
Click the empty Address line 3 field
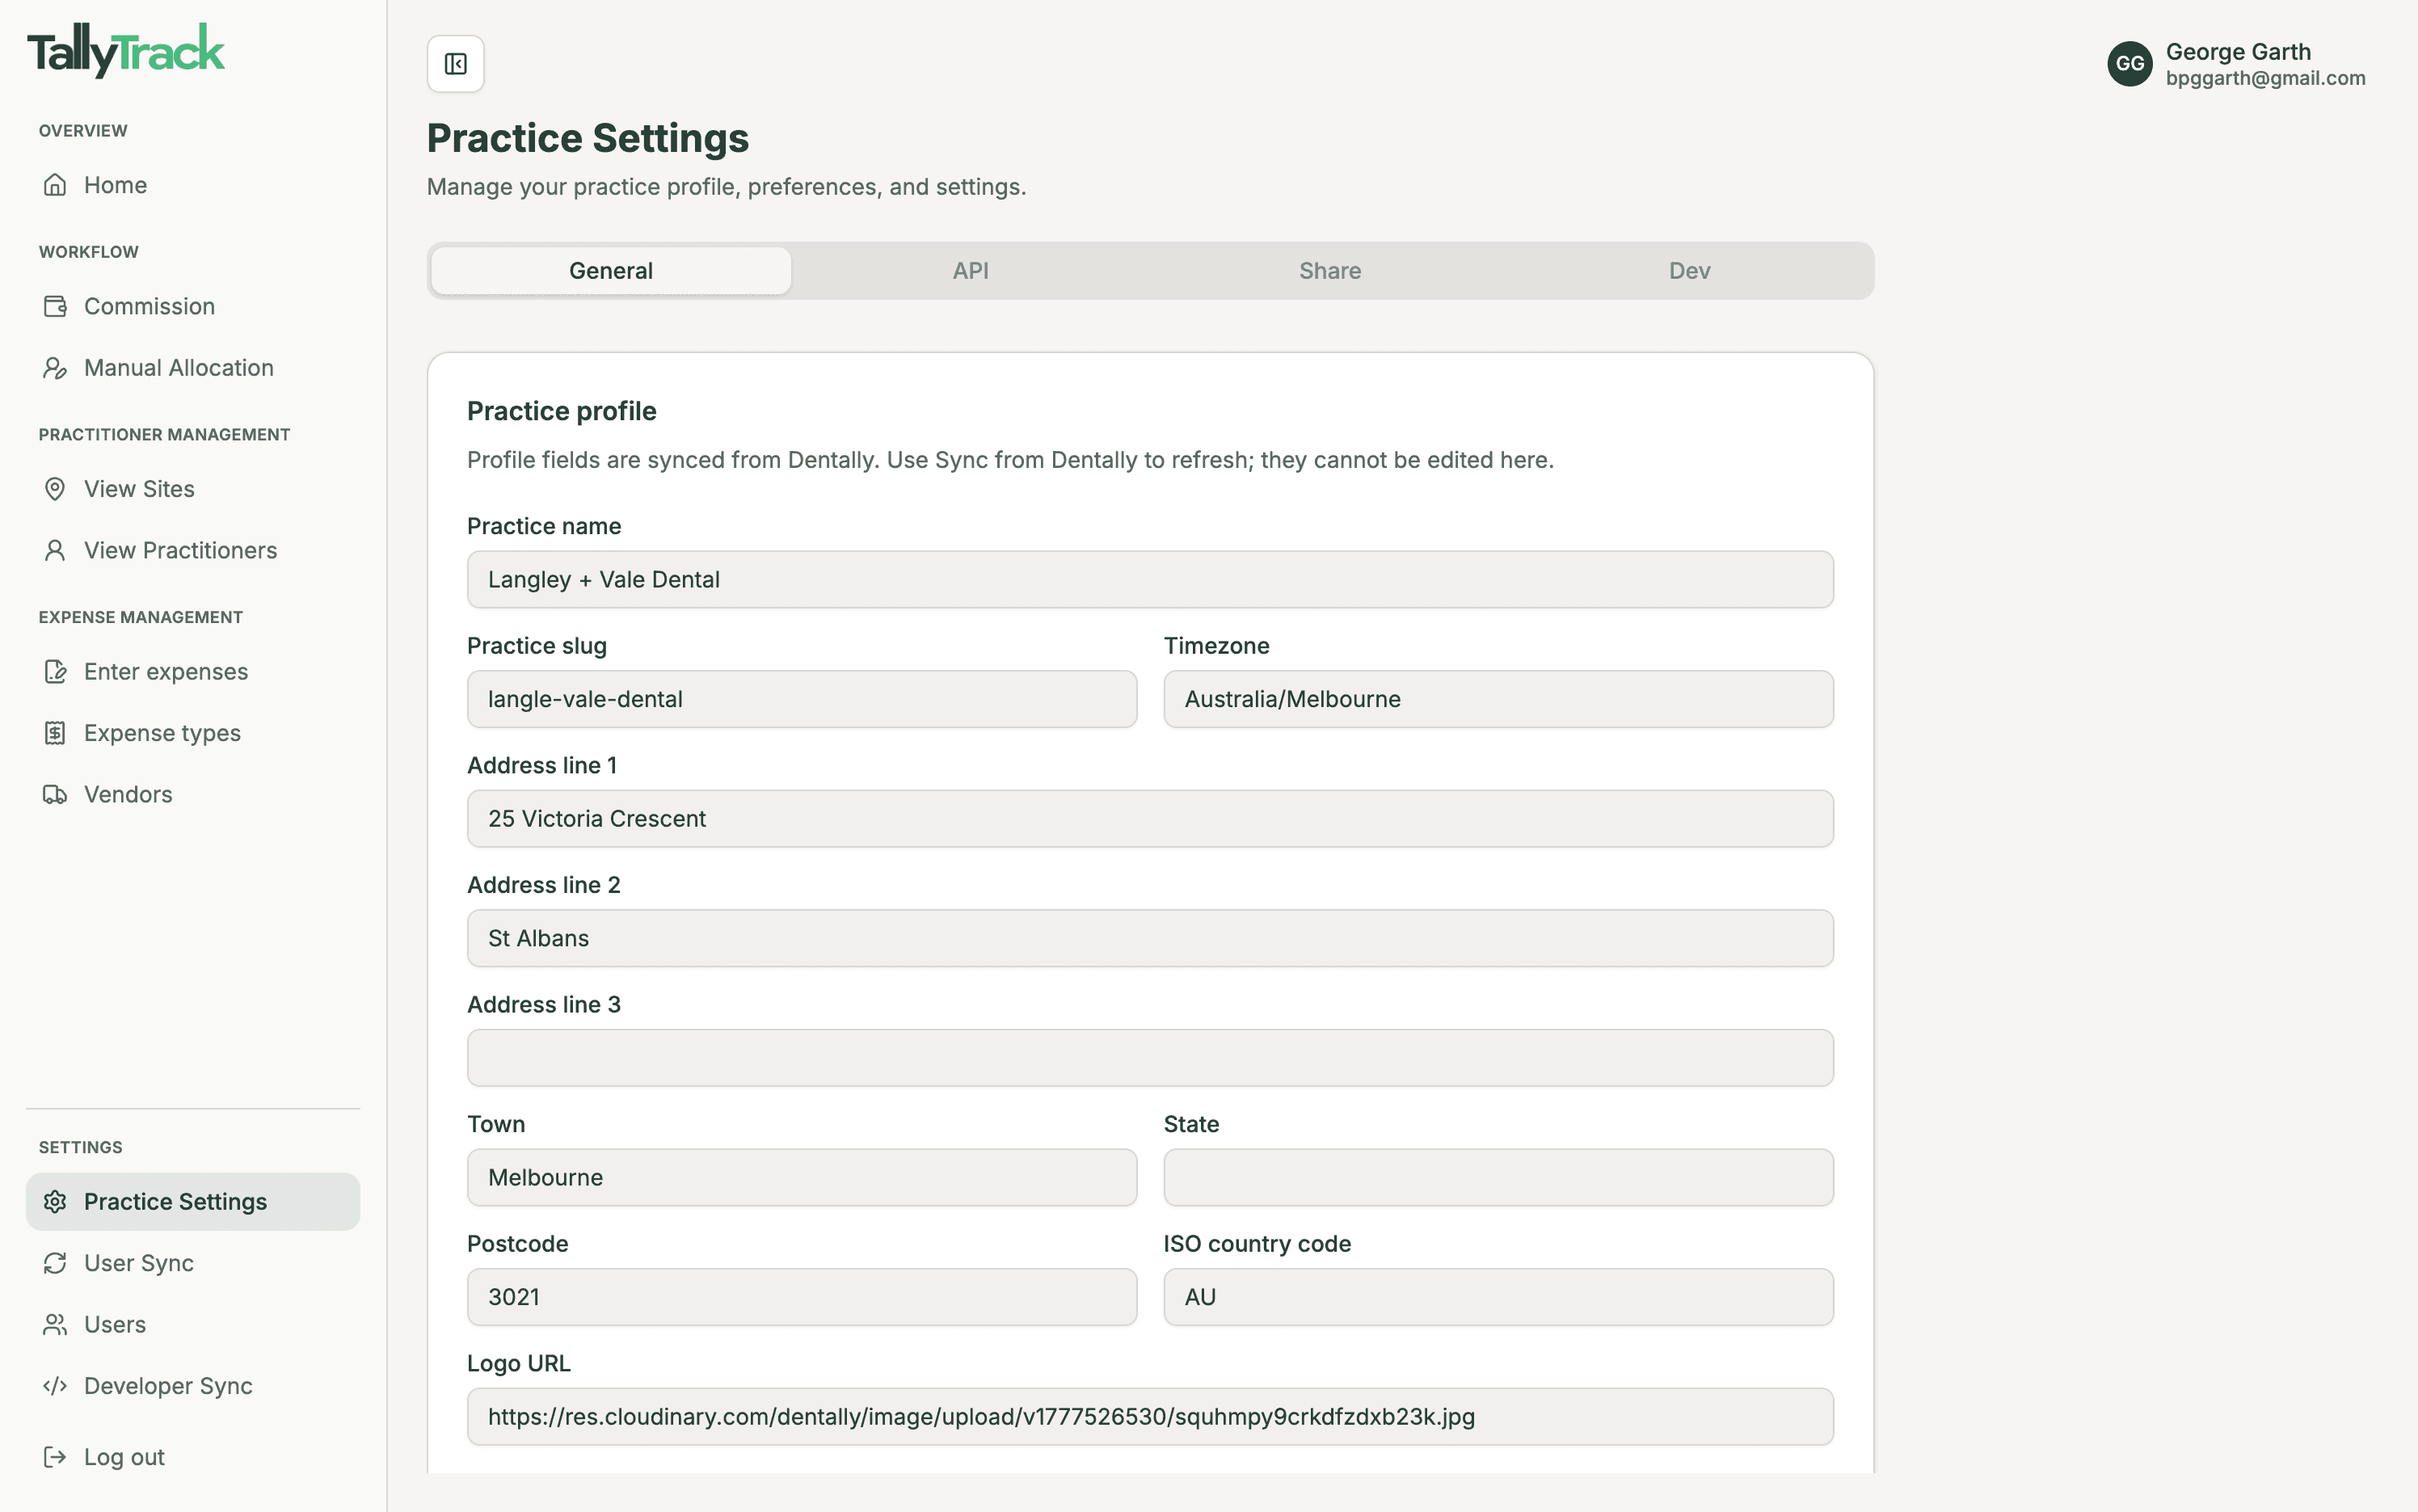pyautogui.click(x=1150, y=1058)
